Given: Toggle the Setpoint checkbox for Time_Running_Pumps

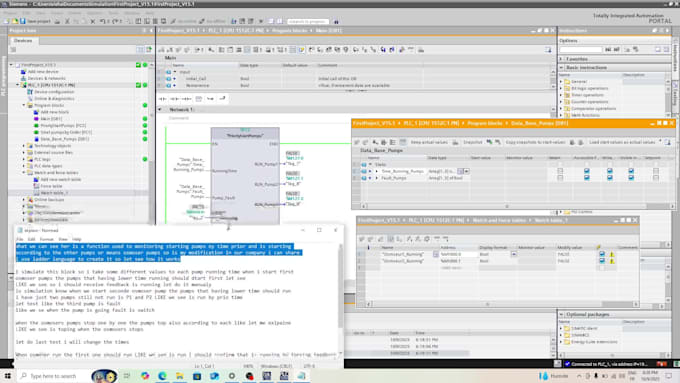Looking at the screenshot, I should 656,171.
